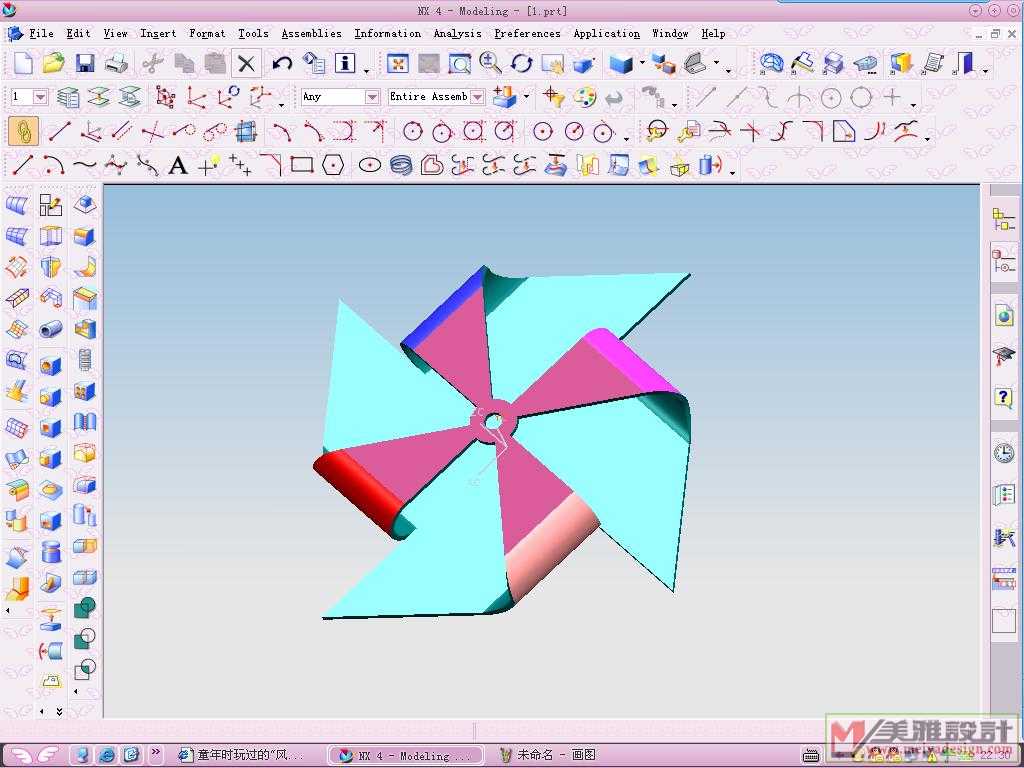Click the New file icon
Screen dimensions: 1024x768
tap(23, 63)
